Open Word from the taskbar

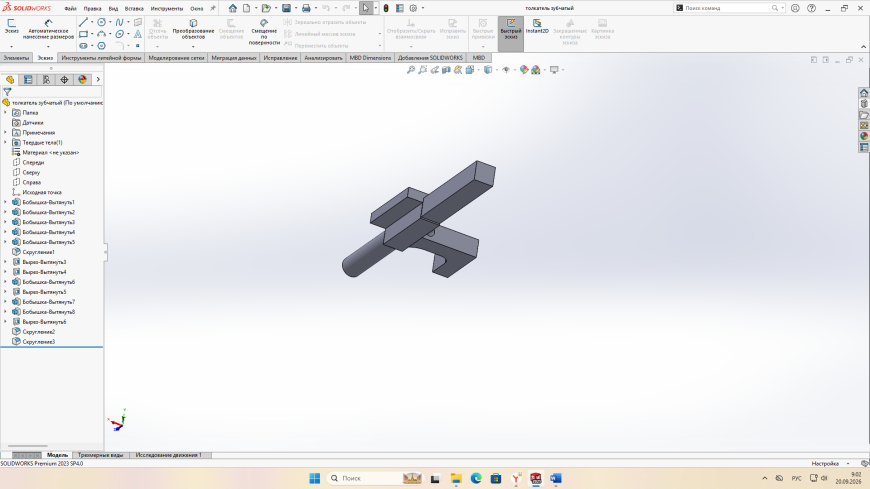coord(556,478)
